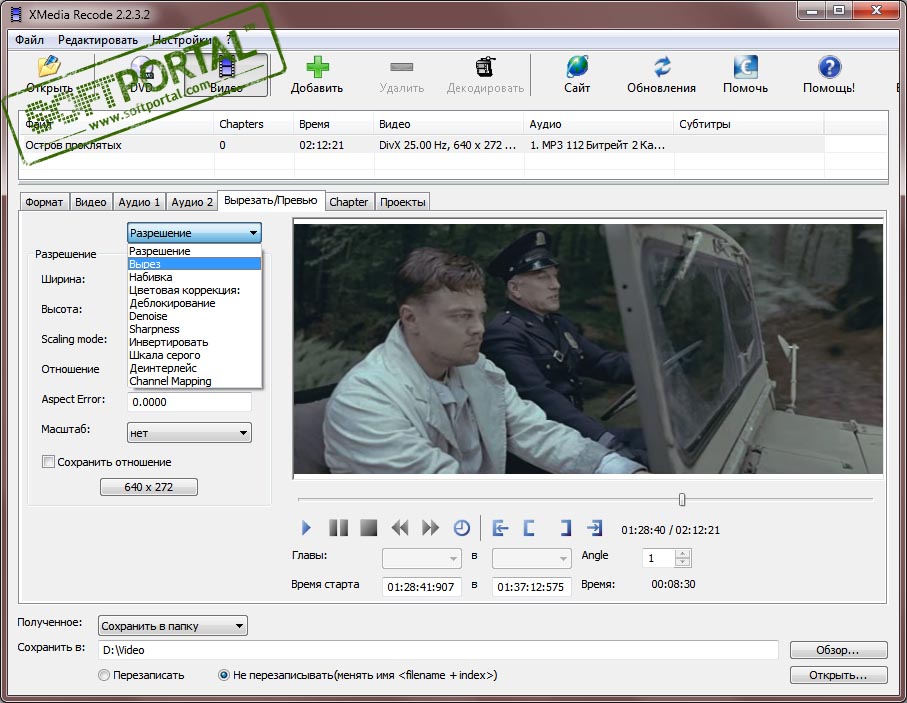Click the Обзор... browse button
Image resolution: width=907 pixels, height=703 pixels.
[838, 650]
